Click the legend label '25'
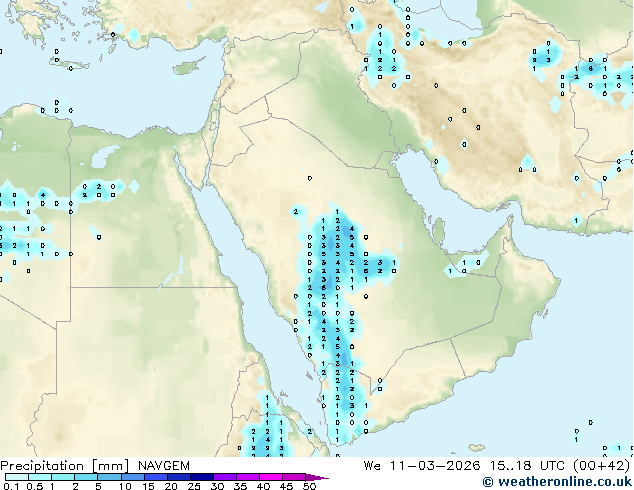This screenshot has height=490, width=634. click(x=194, y=486)
